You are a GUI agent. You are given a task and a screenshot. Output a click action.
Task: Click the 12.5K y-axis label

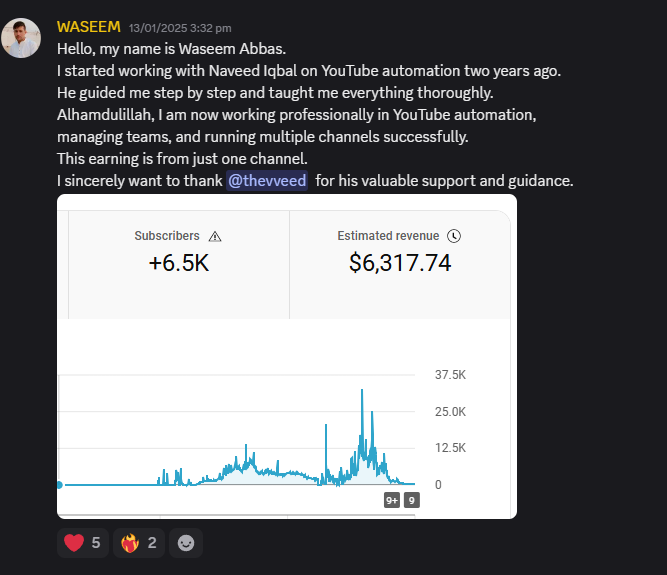pyautogui.click(x=450, y=448)
